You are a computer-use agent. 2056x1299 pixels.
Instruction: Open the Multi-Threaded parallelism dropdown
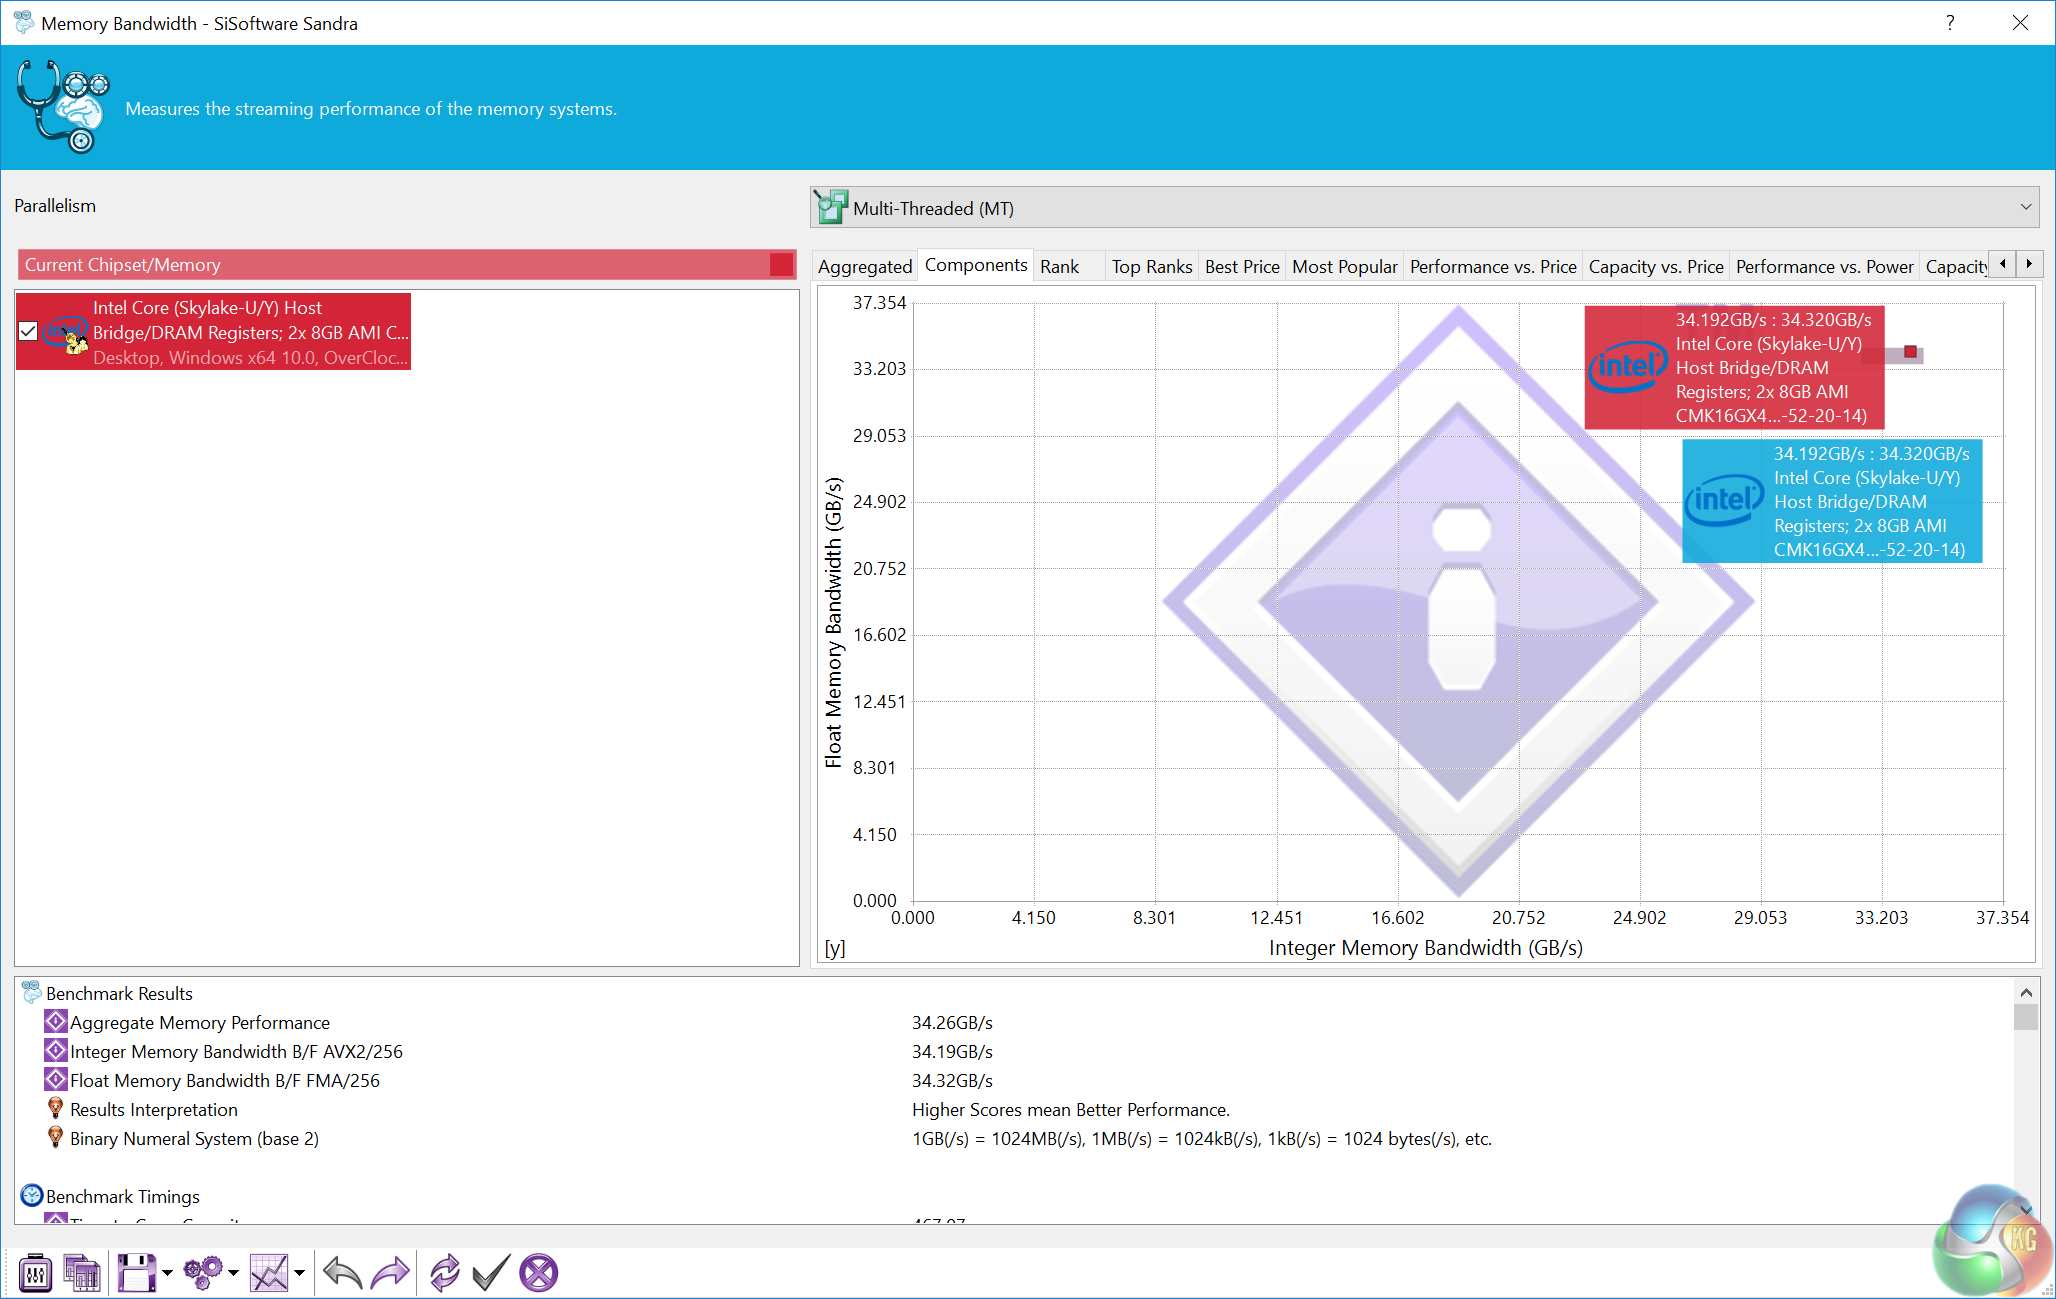[x=2026, y=207]
